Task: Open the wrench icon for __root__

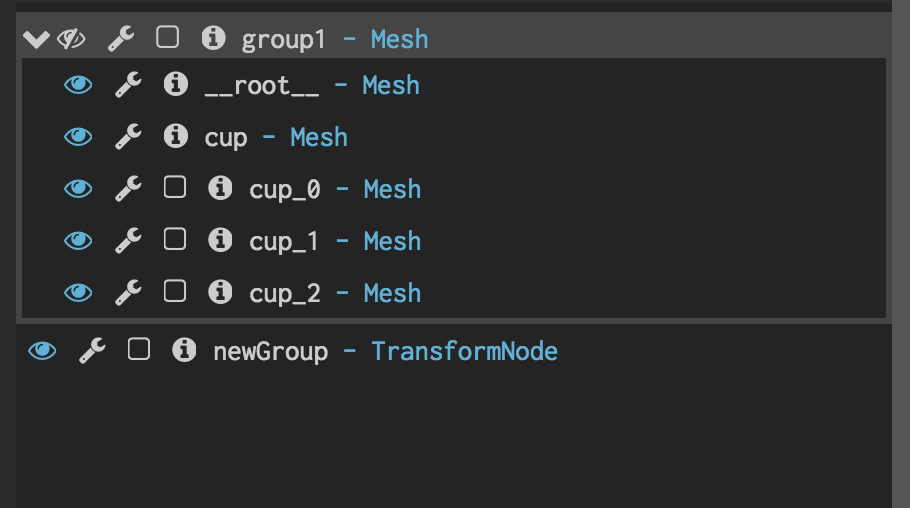Action: 128,85
